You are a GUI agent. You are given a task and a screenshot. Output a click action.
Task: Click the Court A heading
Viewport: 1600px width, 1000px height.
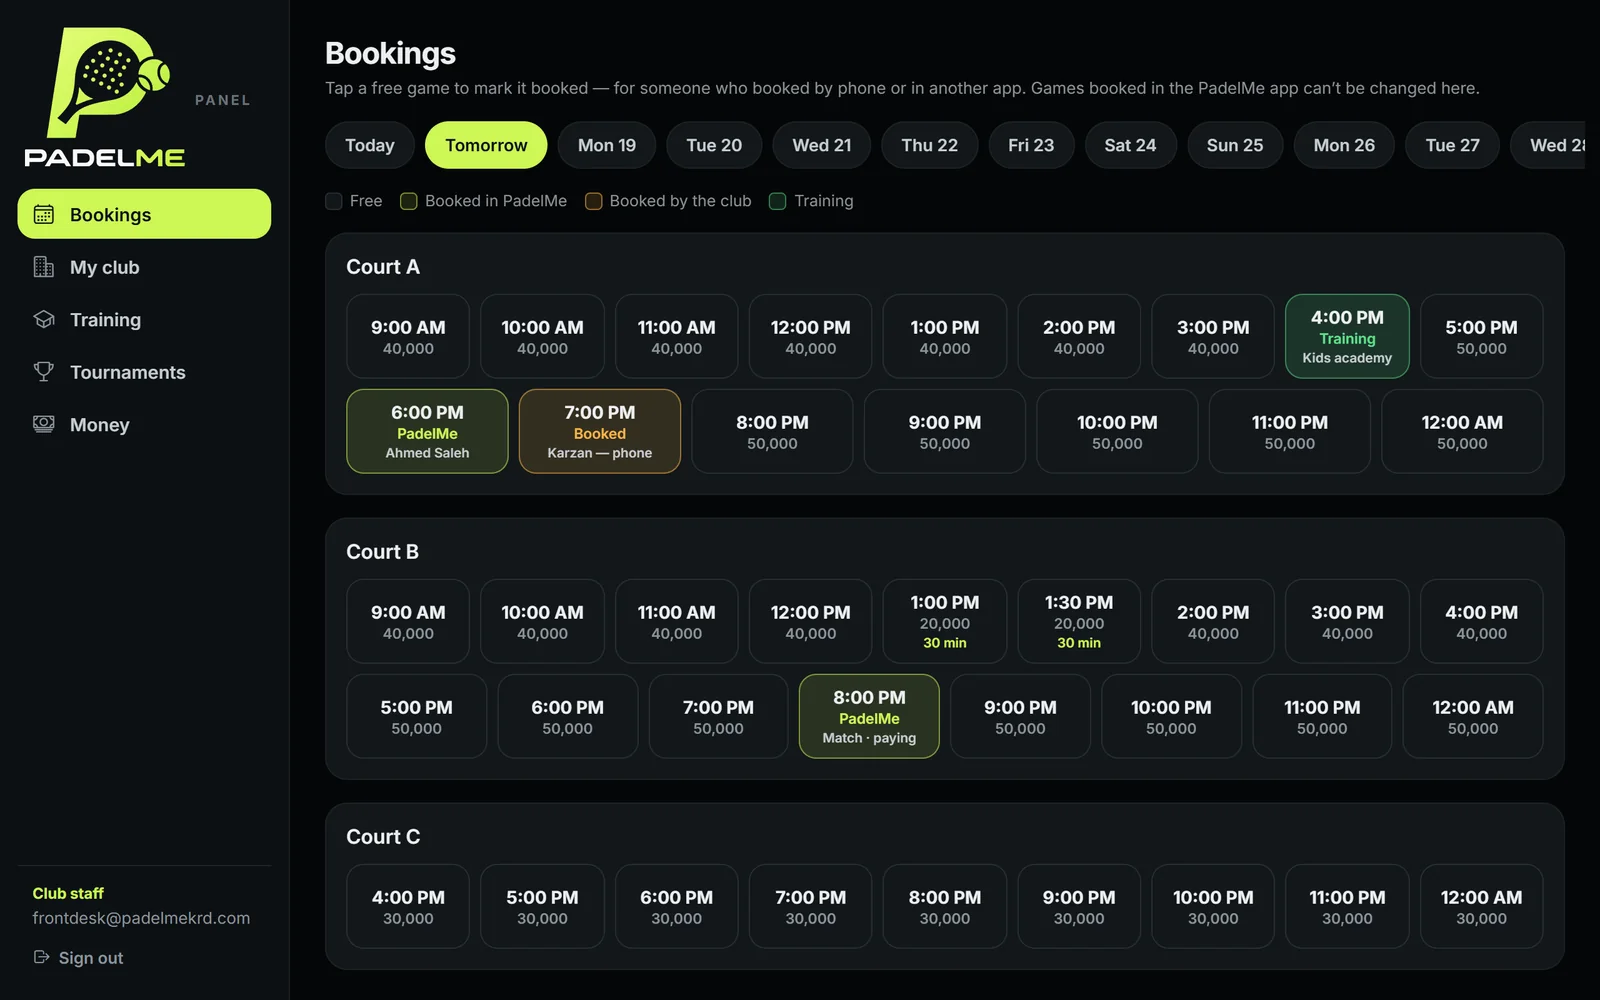point(383,267)
